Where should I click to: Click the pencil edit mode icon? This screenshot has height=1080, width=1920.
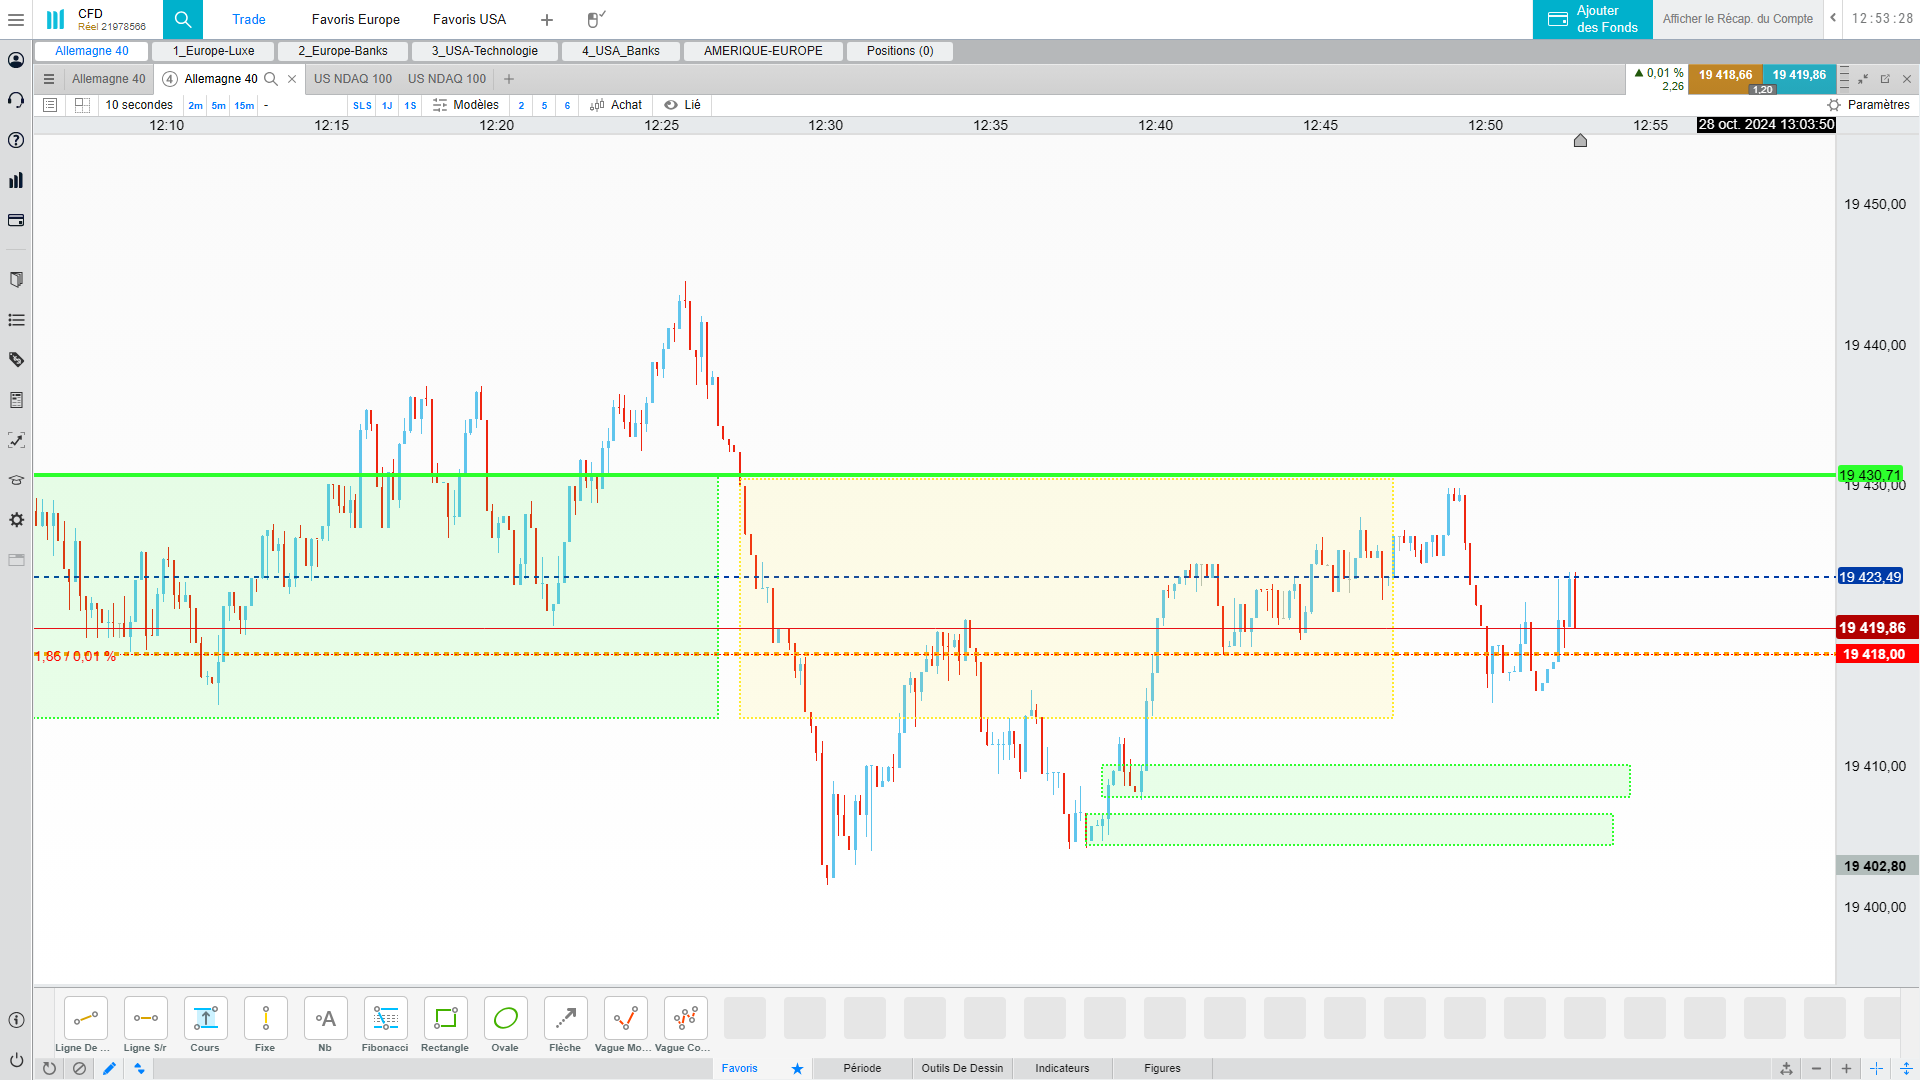tap(109, 1068)
